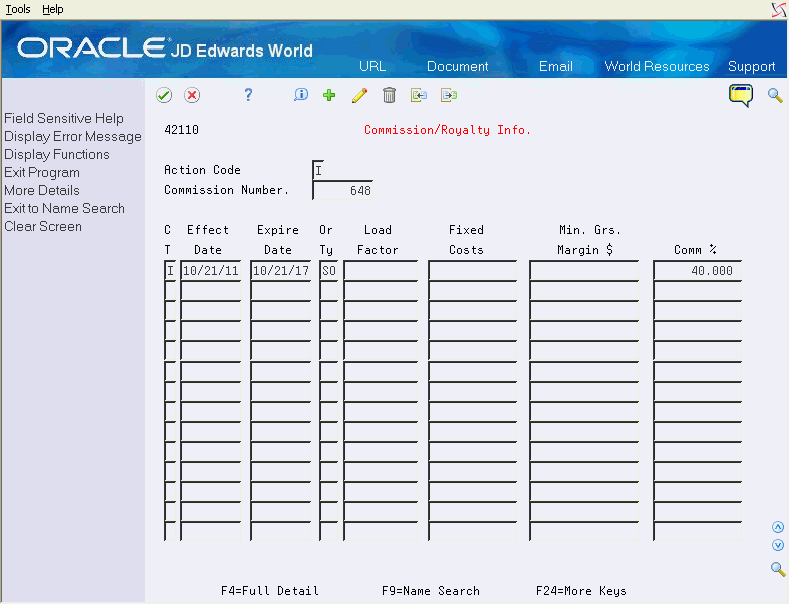Click the CT field containing I
Image resolution: width=789 pixels, height=604 pixels.
[x=170, y=271]
